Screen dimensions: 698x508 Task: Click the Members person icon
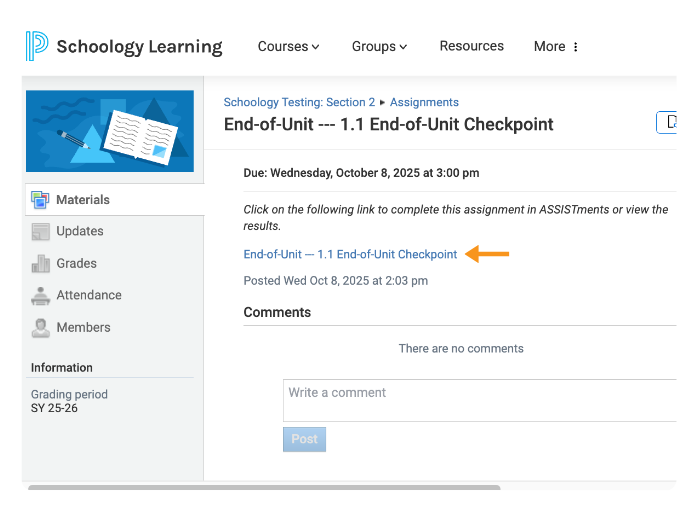click(41, 328)
